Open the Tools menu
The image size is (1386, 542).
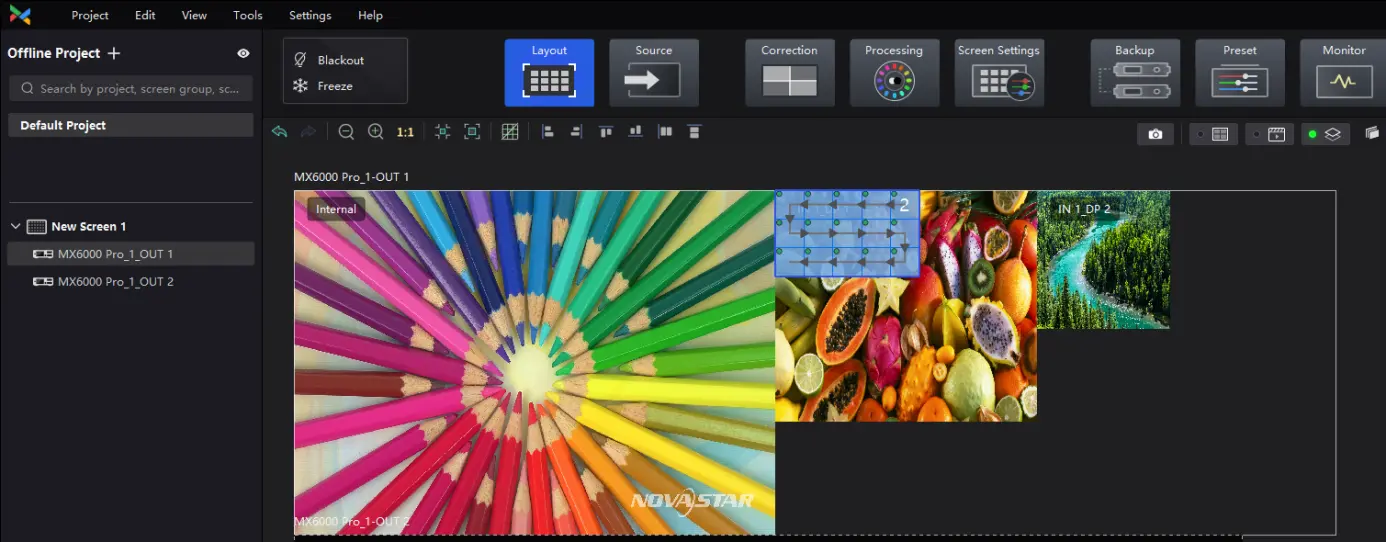click(x=248, y=15)
